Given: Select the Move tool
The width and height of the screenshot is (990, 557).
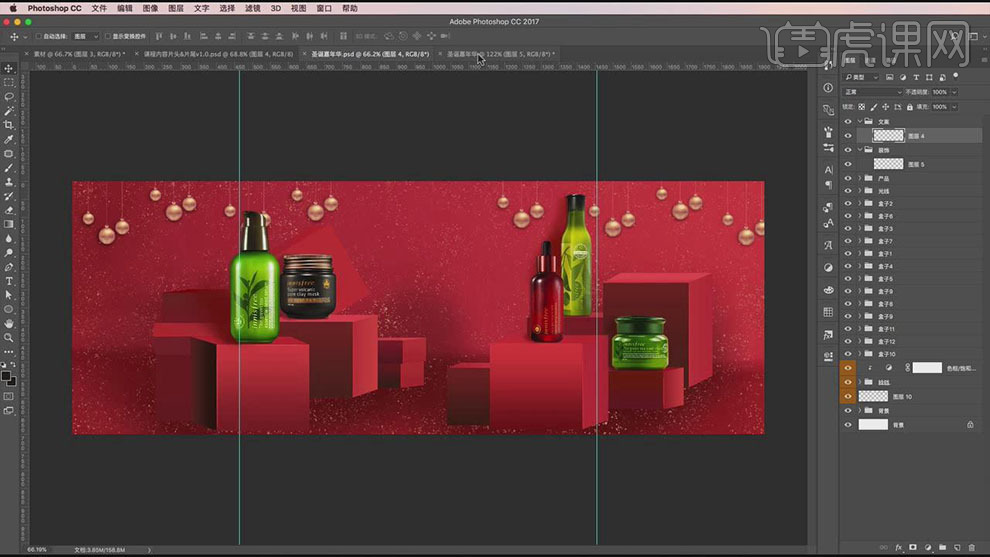Looking at the screenshot, I should [x=9, y=69].
